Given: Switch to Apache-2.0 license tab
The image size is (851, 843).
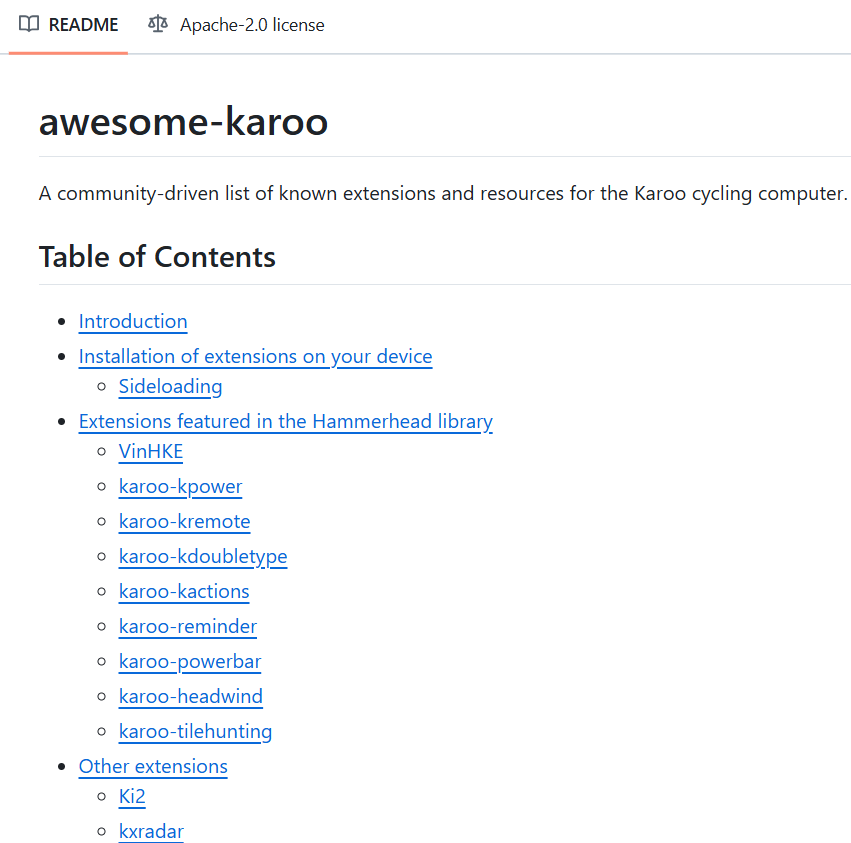Looking at the screenshot, I should click(x=236, y=25).
